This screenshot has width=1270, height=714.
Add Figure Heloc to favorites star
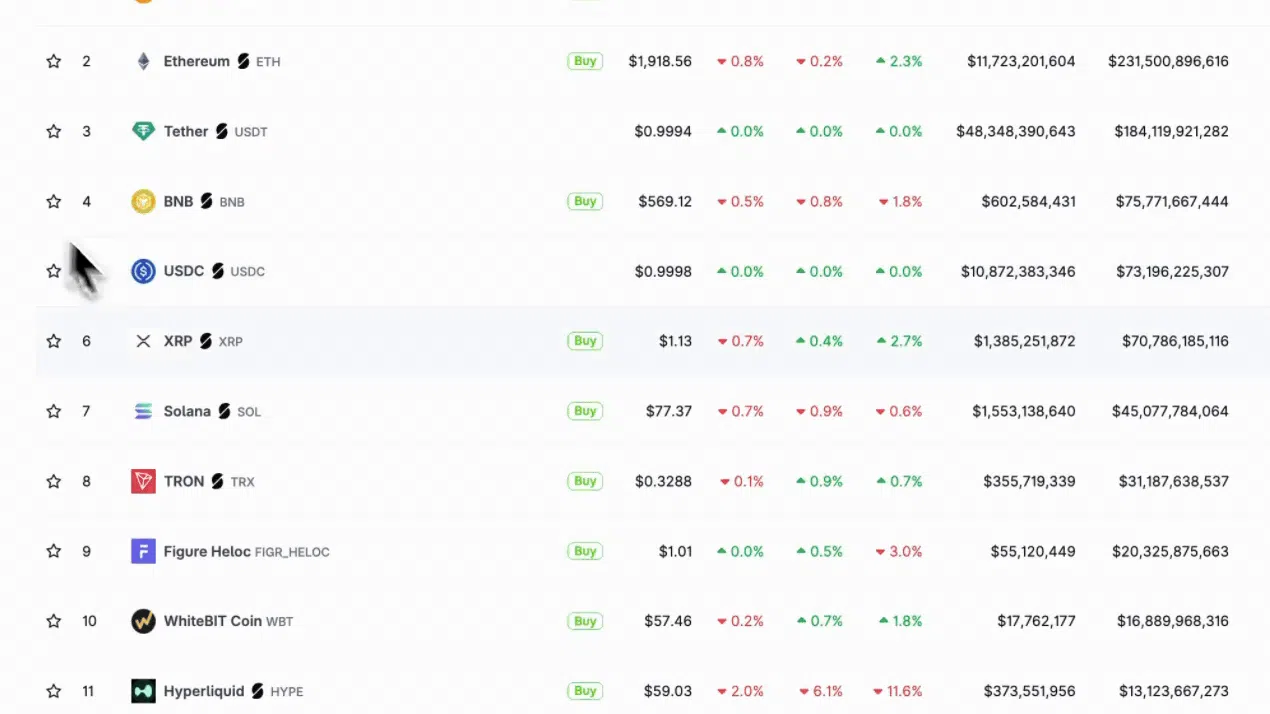click(54, 551)
